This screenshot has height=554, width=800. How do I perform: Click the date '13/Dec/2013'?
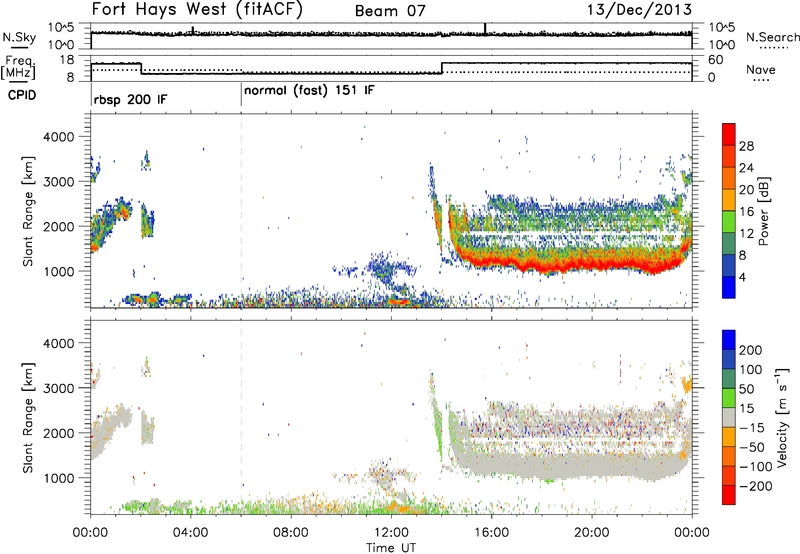(x=639, y=10)
